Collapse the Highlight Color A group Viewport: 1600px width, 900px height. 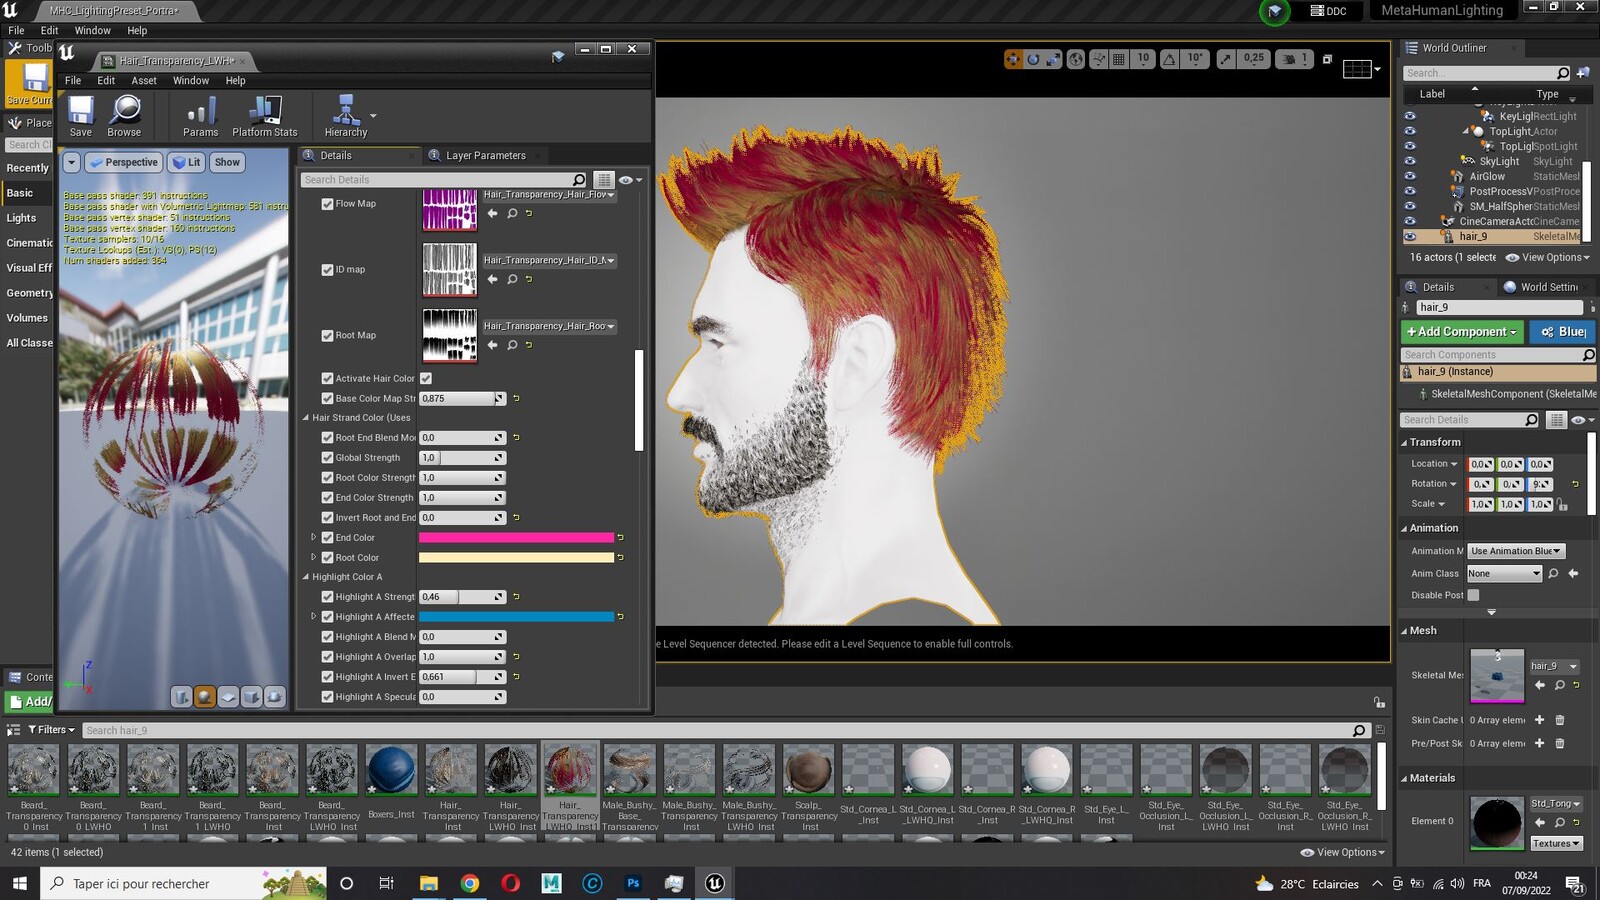pos(306,577)
